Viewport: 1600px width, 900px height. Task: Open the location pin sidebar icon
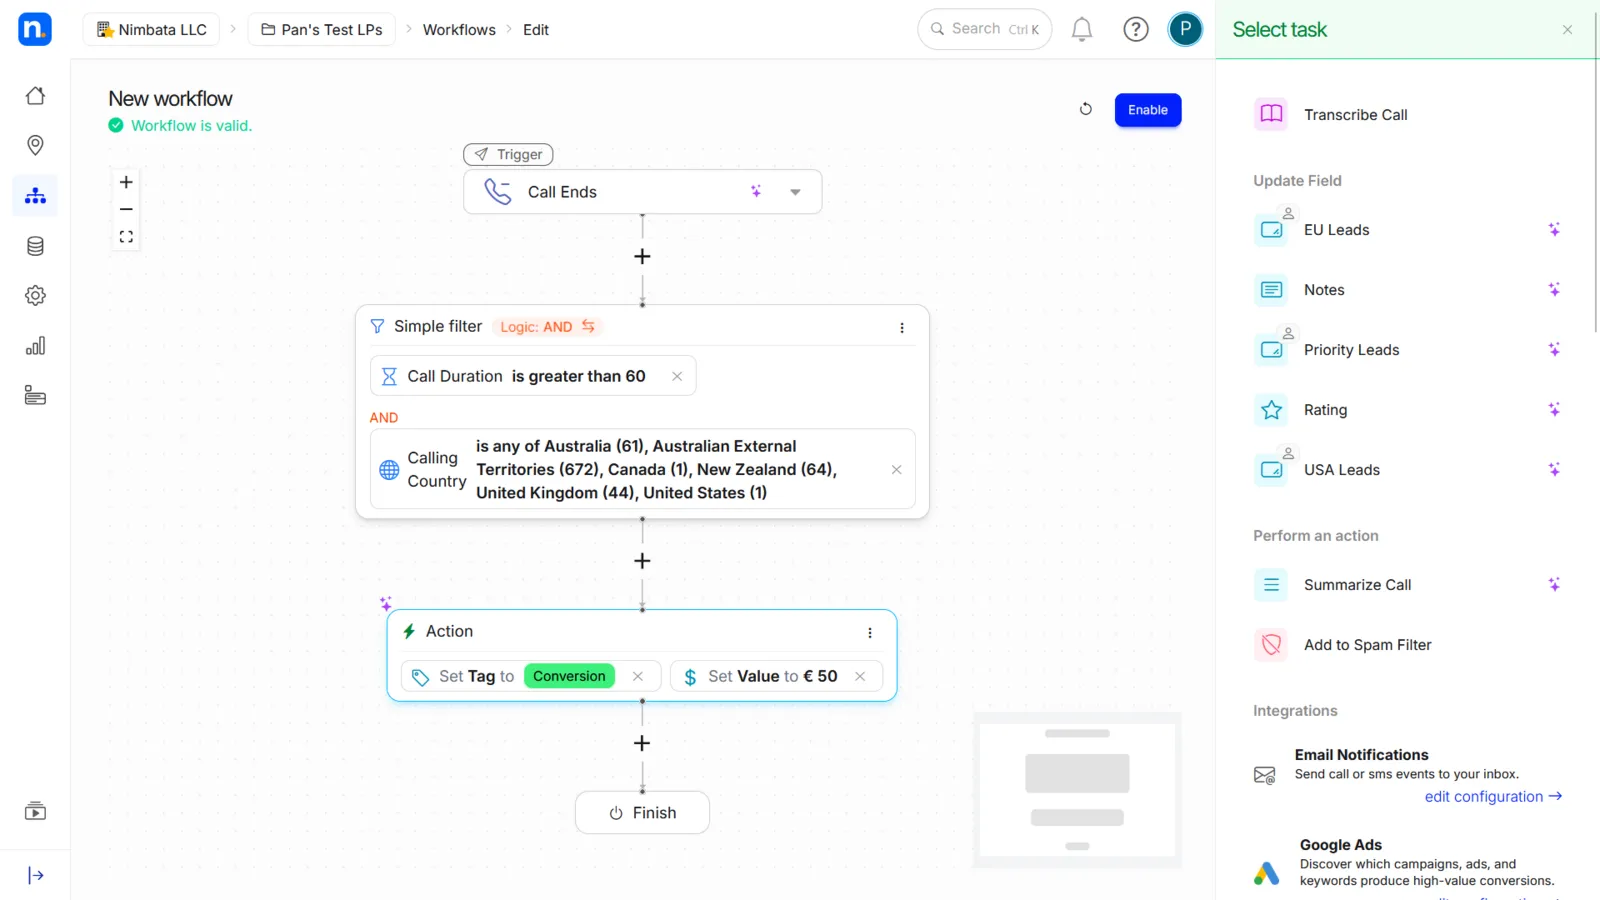click(x=35, y=146)
